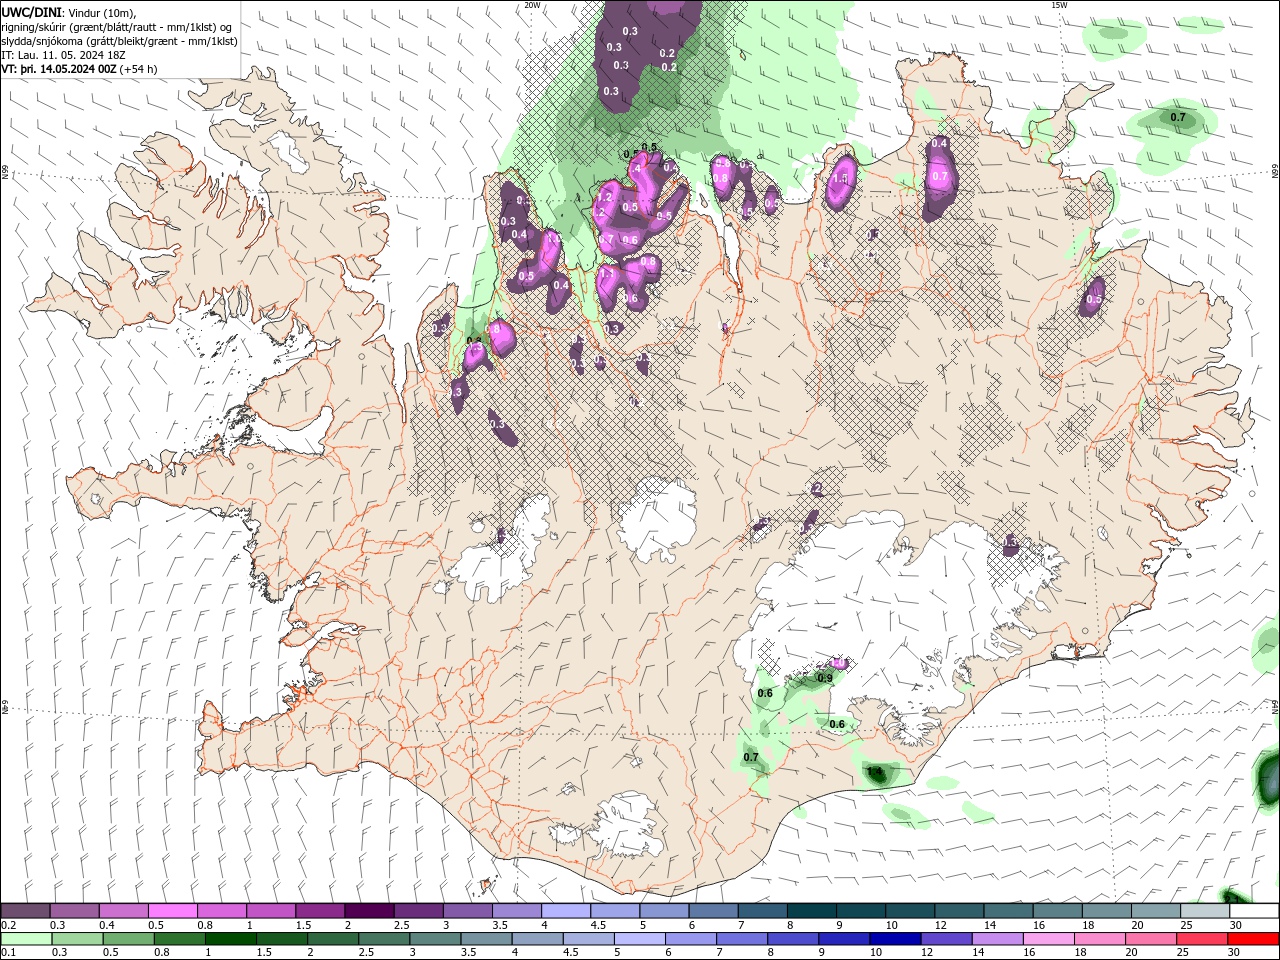The image size is (1280, 960).
Task: Select the 20W longitude label at top
Action: tap(532, 5)
